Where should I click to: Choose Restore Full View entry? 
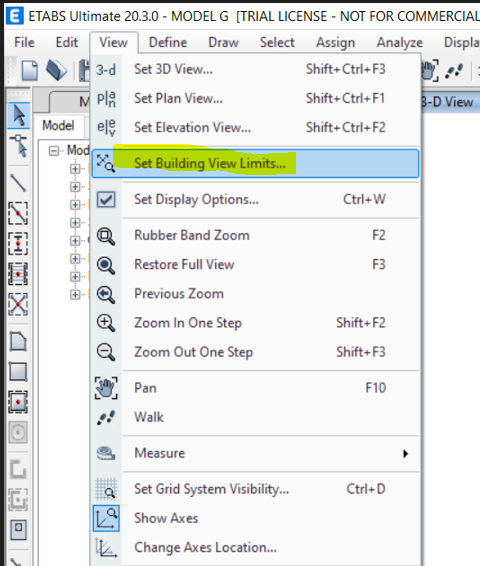tap(256, 265)
